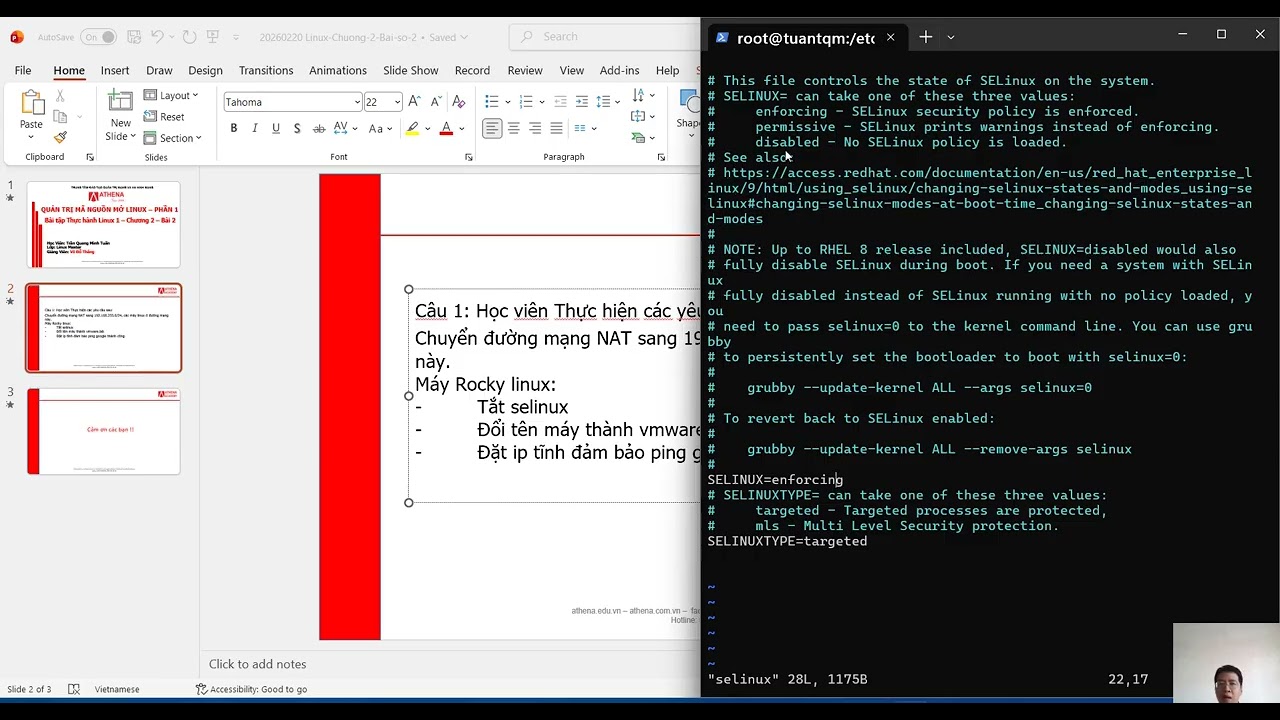The width and height of the screenshot is (1280, 720).
Task: Open the Review tab
Action: coord(525,70)
